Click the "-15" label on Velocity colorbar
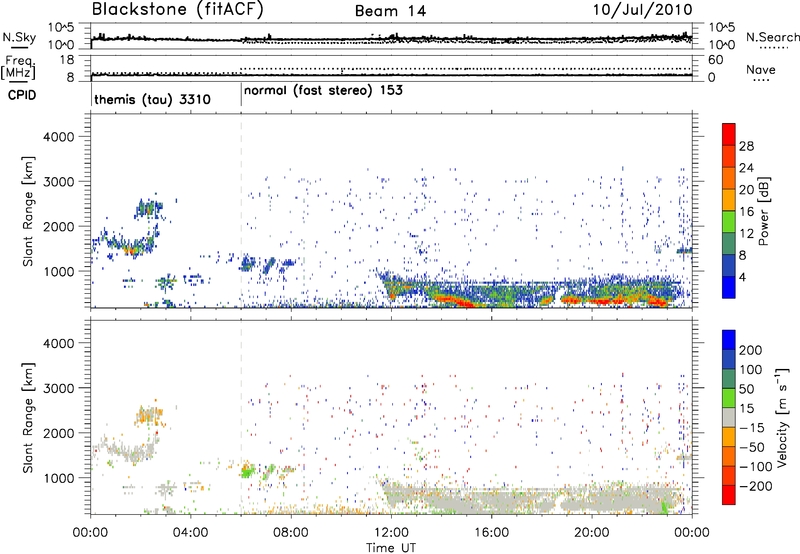This screenshot has height=554, width=800. tap(752, 428)
